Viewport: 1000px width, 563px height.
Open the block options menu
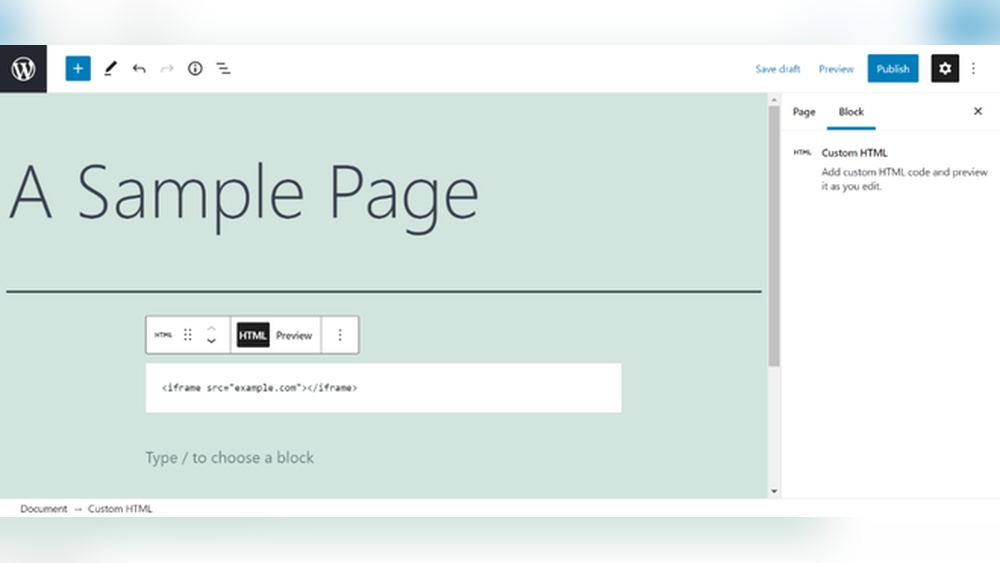coord(340,335)
